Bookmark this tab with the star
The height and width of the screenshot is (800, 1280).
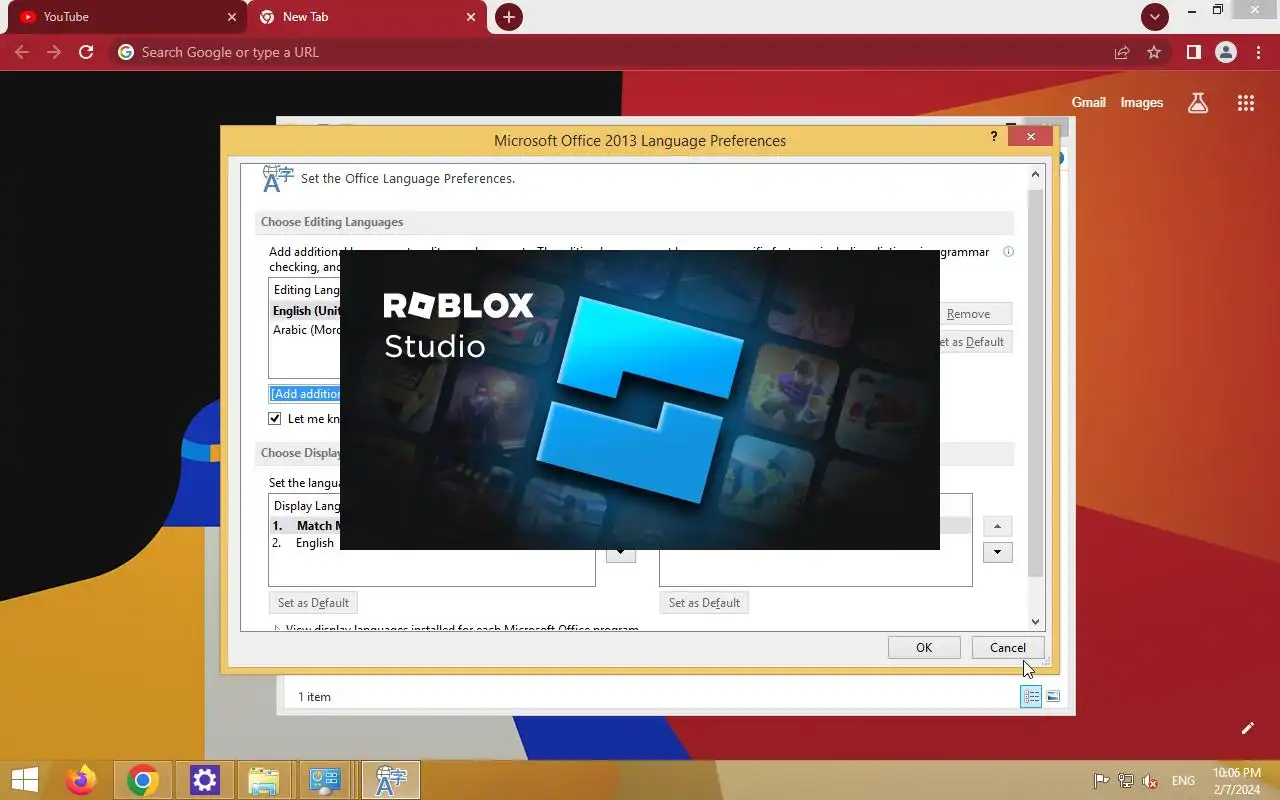1154,52
